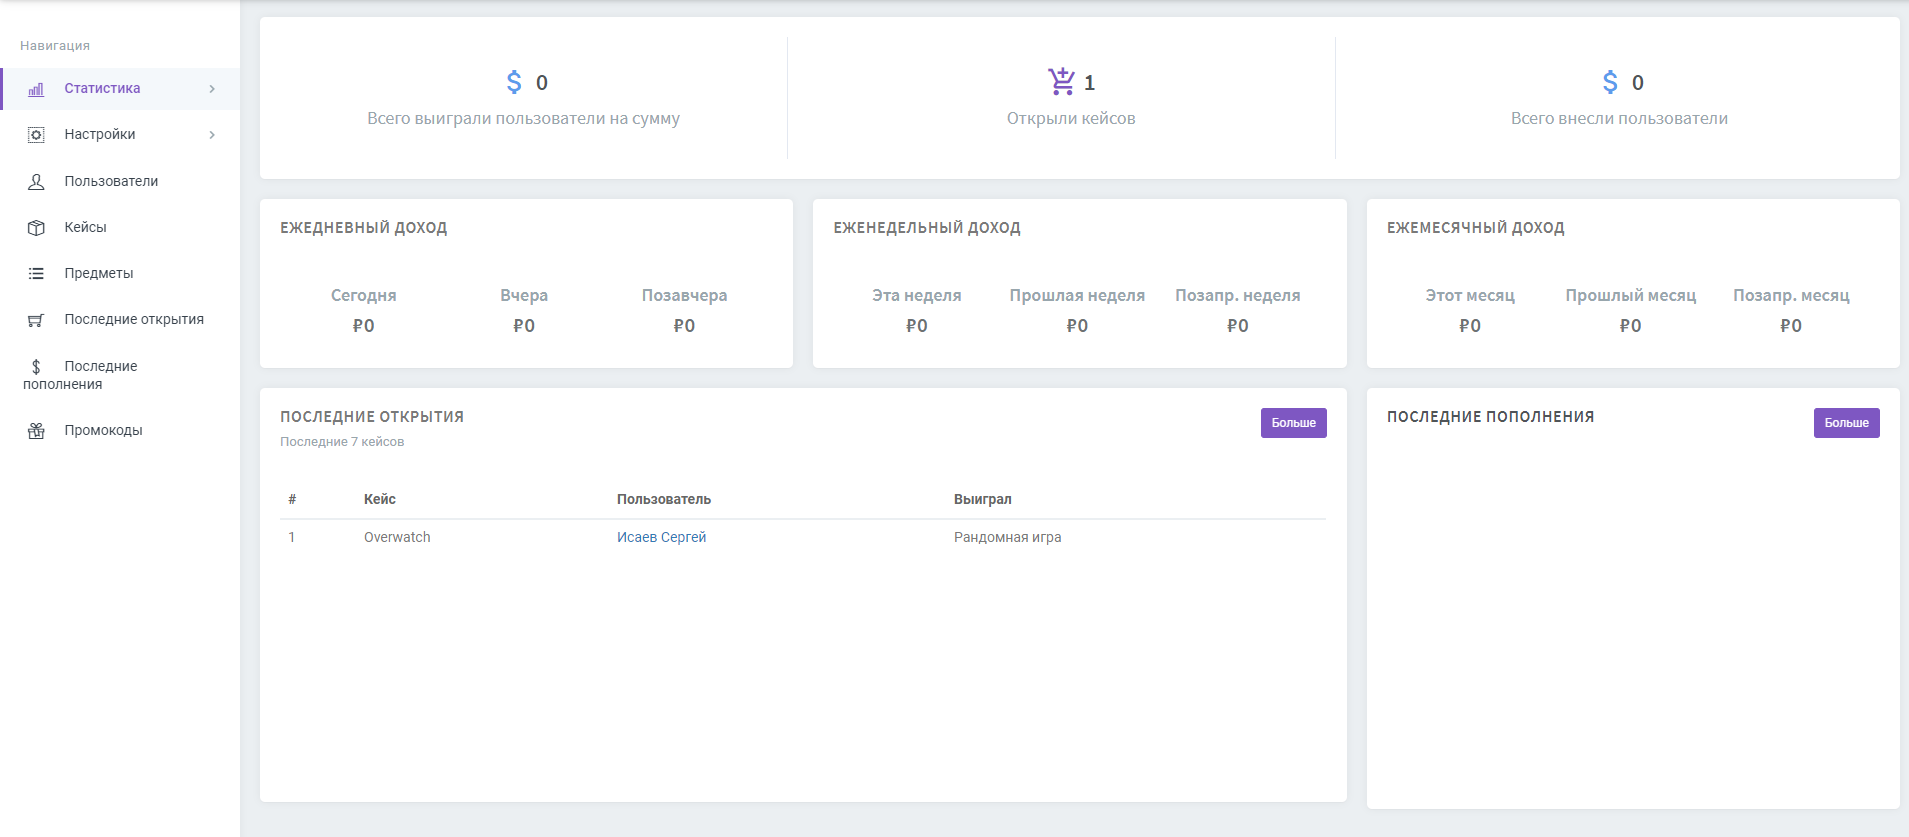Click the bar chart icon beside Статистика
1909x837 pixels.
(x=36, y=89)
